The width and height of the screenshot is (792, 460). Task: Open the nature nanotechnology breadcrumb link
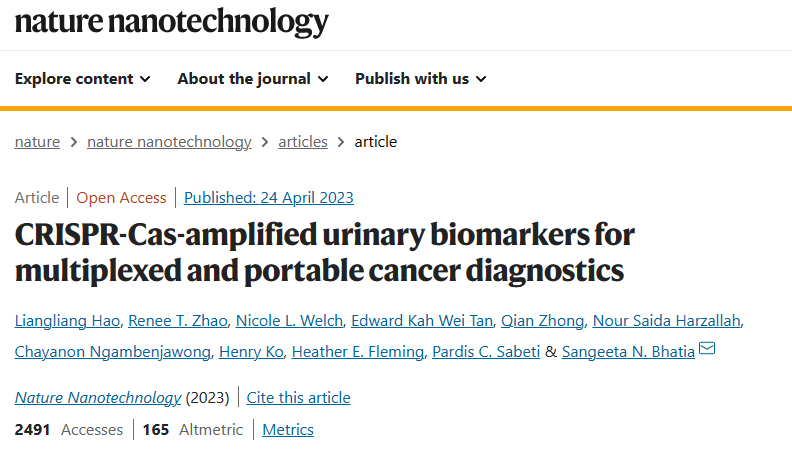click(x=169, y=142)
